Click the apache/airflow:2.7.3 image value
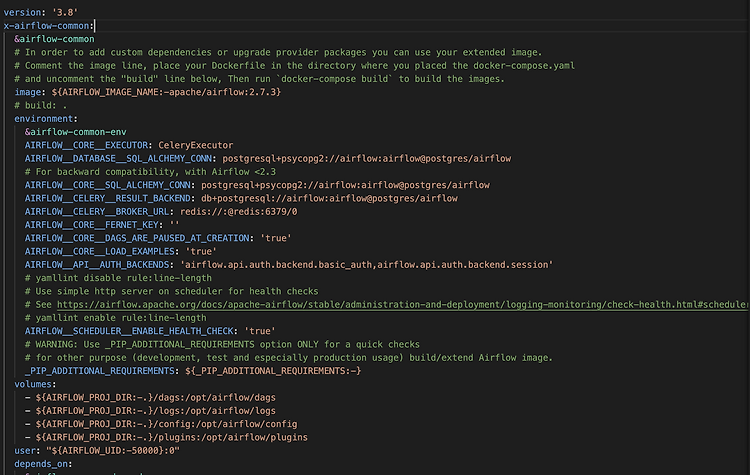Viewport: 750px width, 475px height. pos(166,92)
